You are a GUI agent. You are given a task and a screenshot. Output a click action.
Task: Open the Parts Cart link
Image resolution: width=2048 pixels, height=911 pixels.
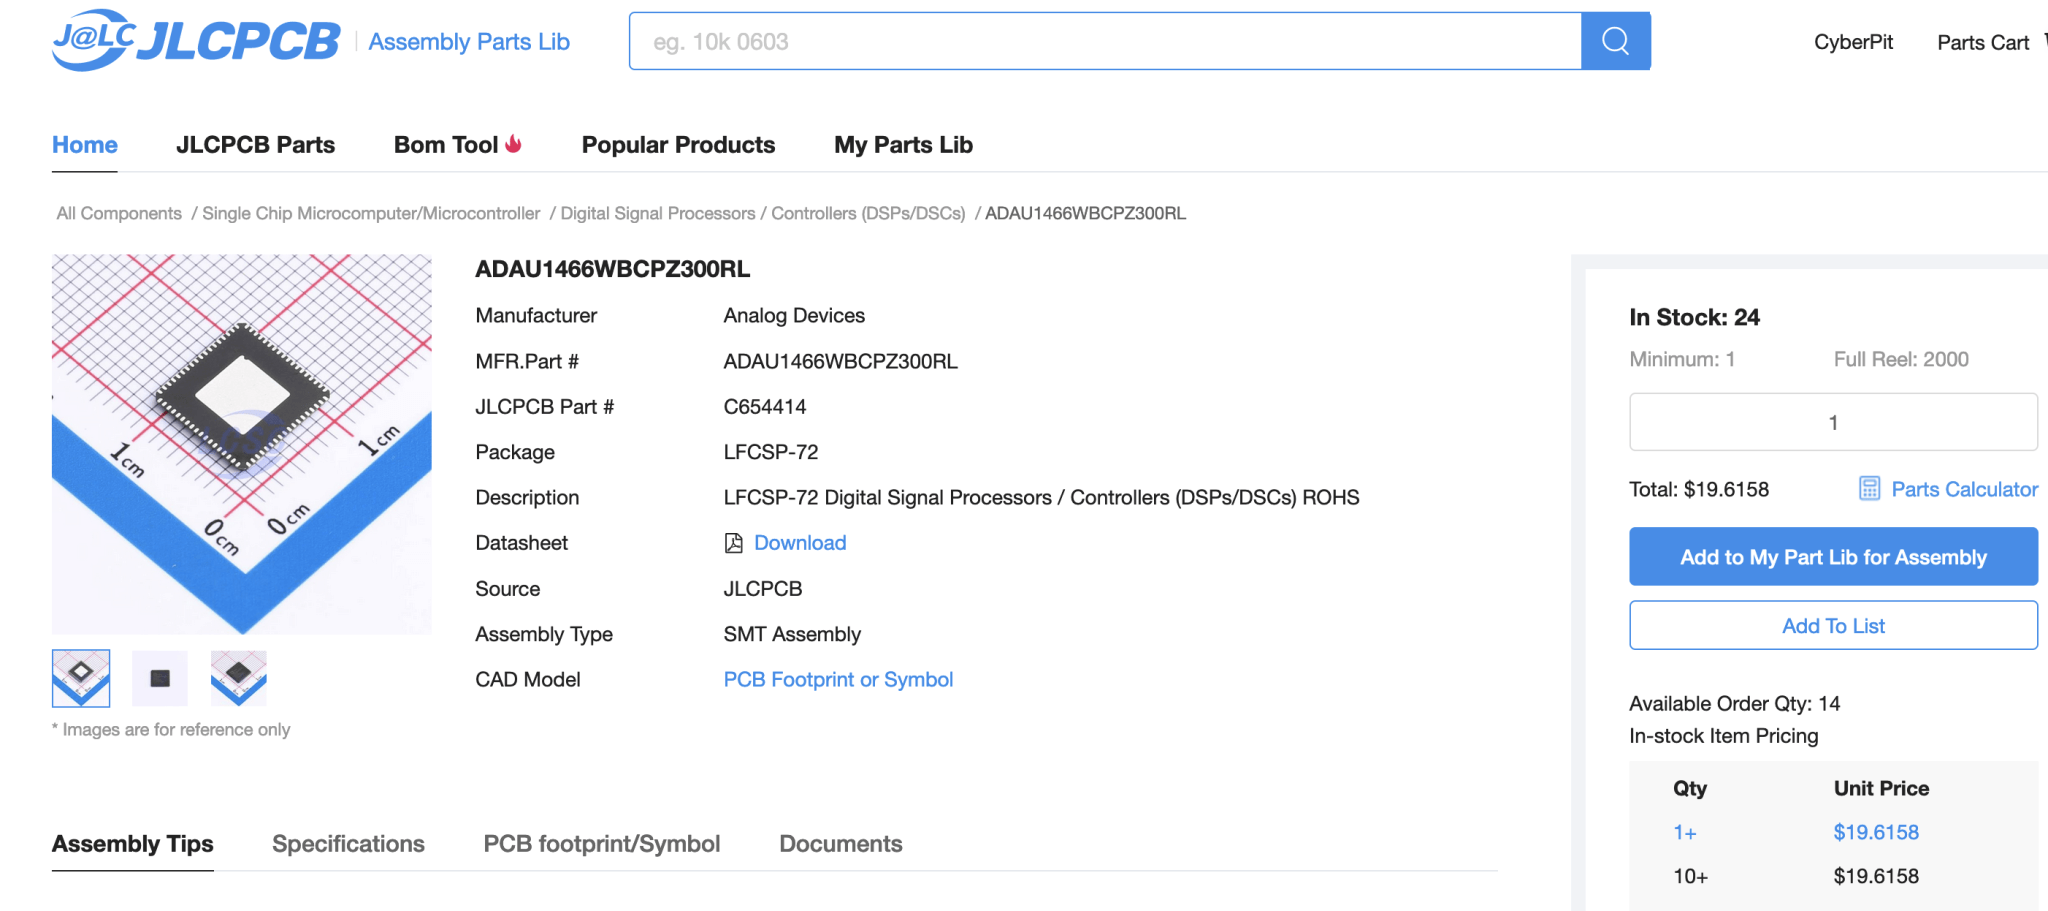click(x=1983, y=42)
